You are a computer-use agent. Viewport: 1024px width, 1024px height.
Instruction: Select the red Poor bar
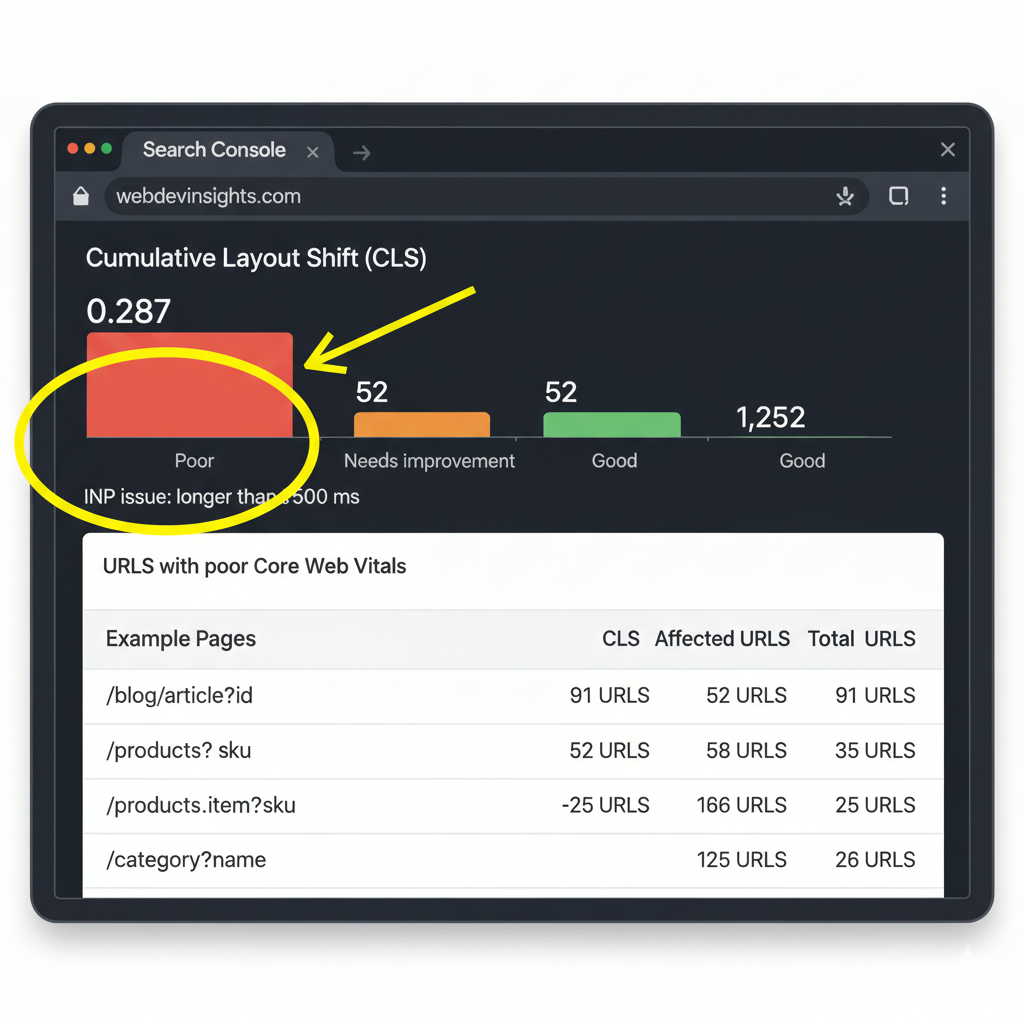point(189,385)
